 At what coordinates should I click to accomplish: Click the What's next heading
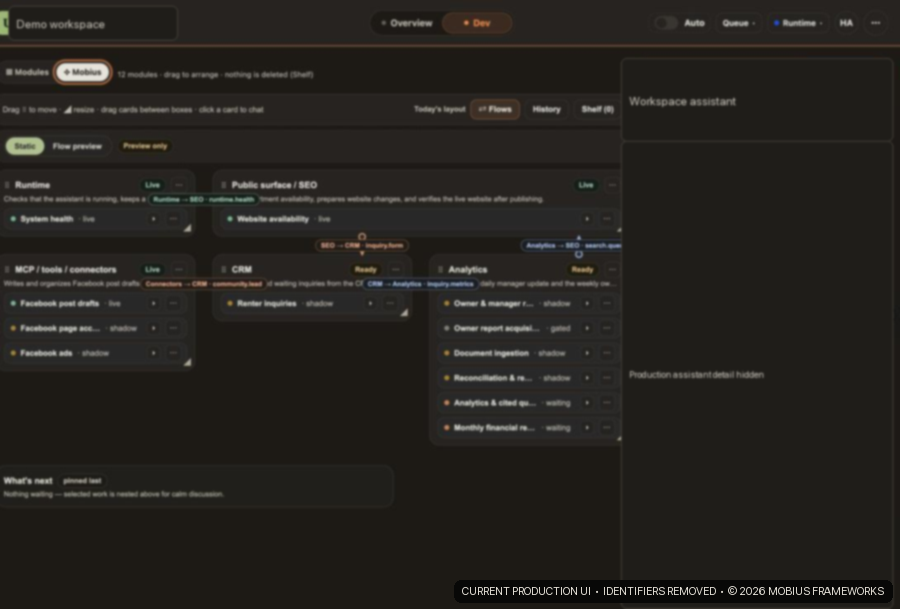[28, 481]
